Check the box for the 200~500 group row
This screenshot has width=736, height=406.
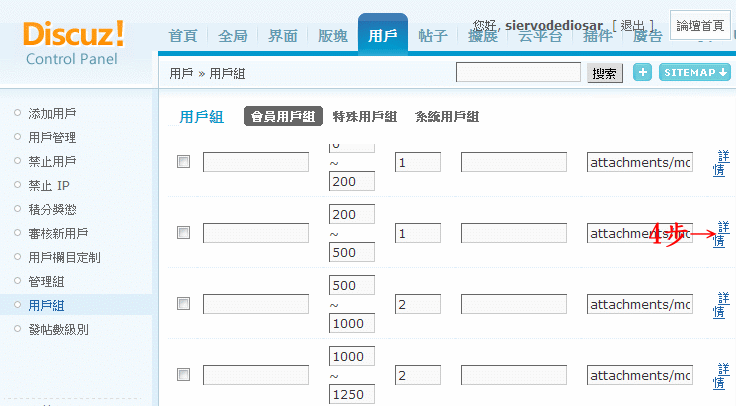pos(184,233)
